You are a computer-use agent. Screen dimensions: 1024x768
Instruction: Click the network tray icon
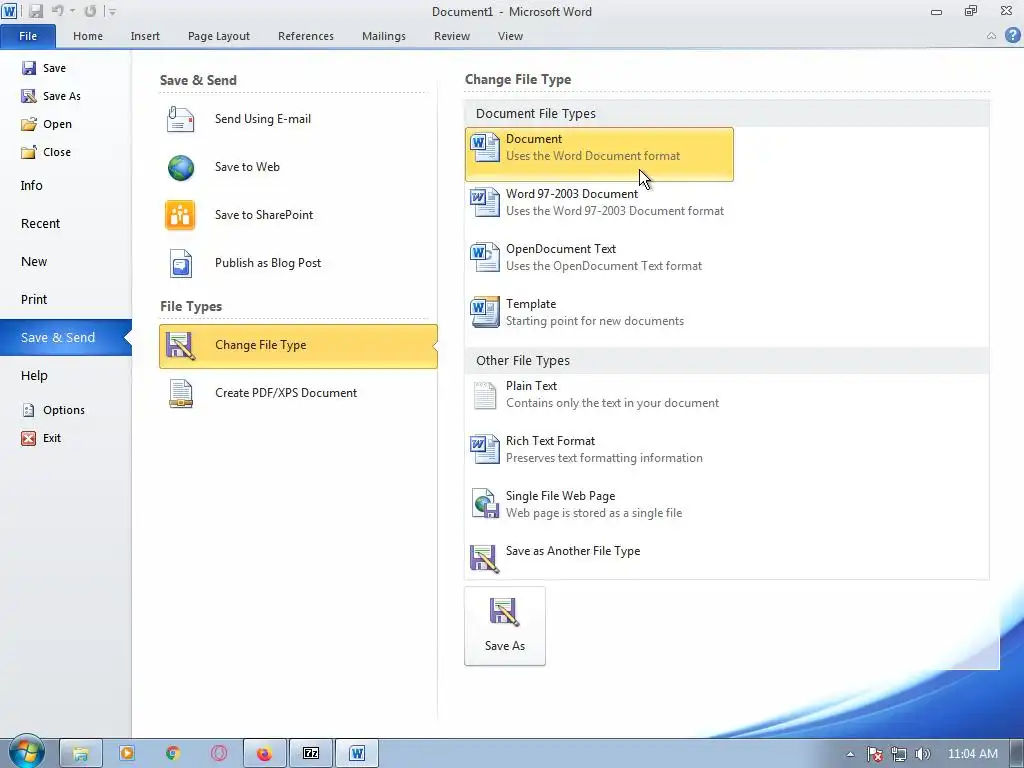pyautogui.click(x=899, y=754)
